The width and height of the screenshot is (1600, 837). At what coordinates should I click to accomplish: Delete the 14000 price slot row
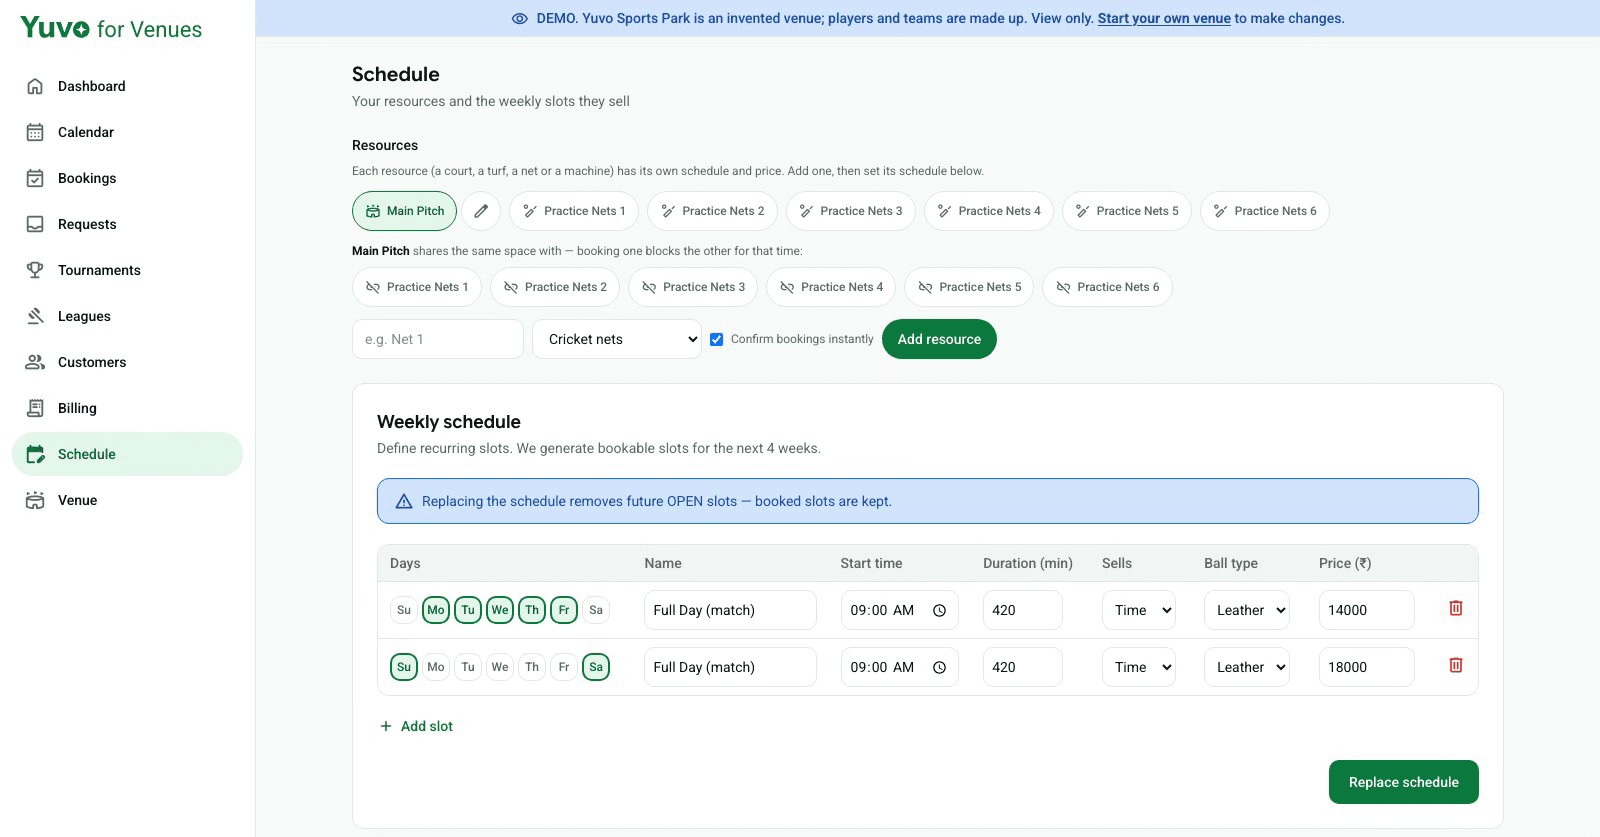point(1456,608)
